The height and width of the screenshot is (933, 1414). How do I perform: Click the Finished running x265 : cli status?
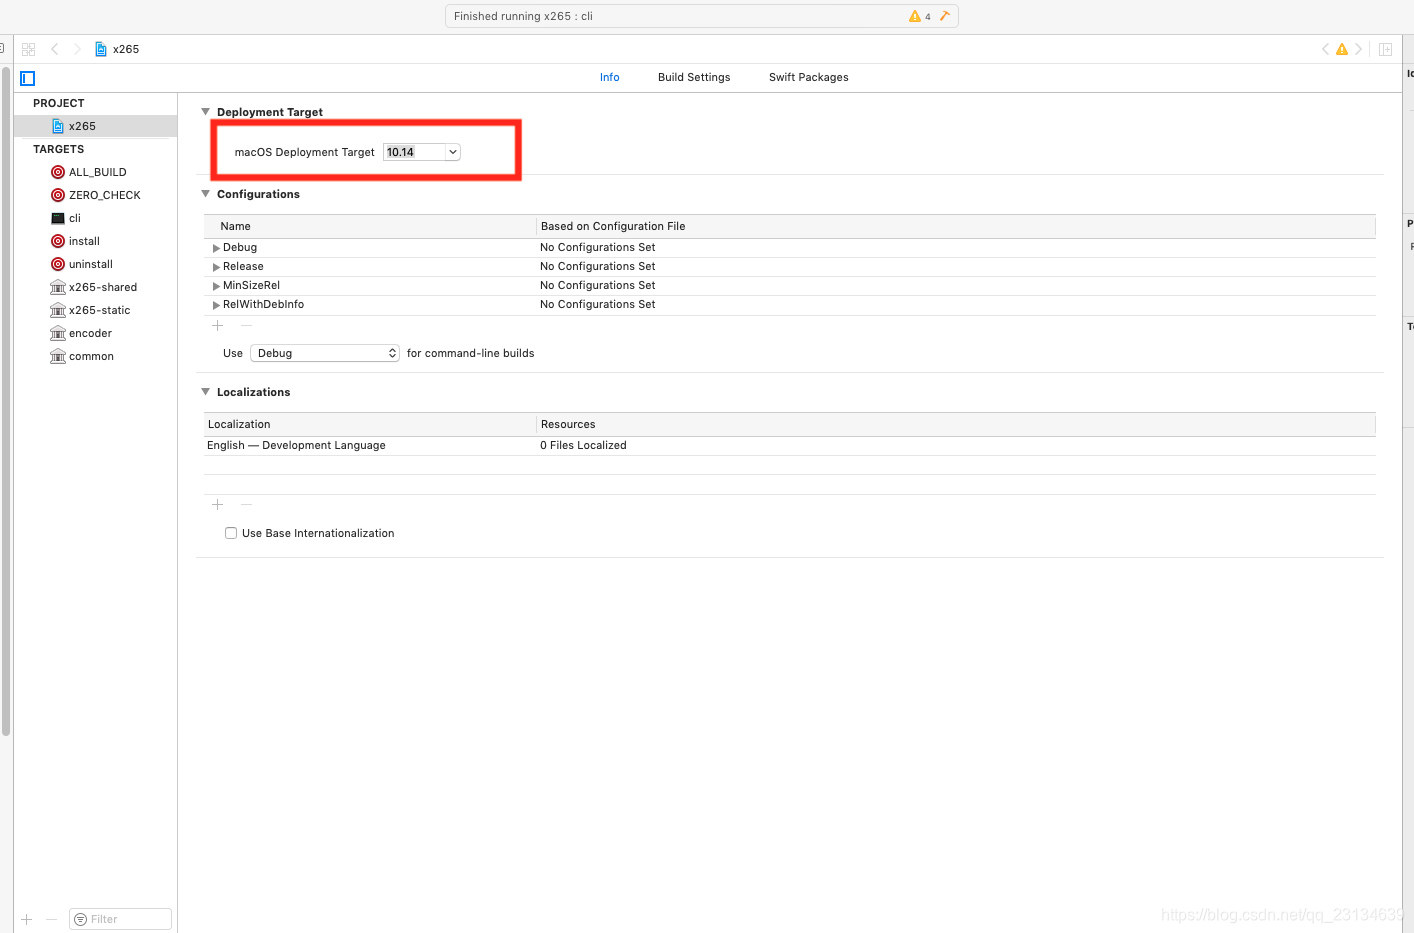[523, 16]
